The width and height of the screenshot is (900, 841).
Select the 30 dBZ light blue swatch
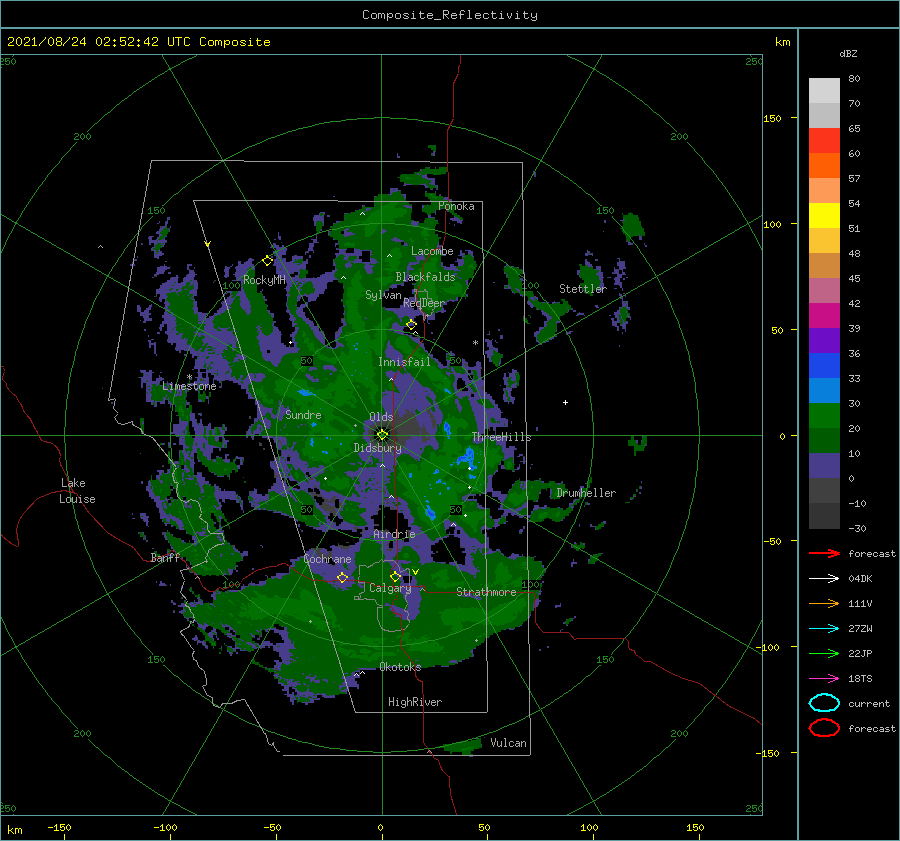[x=824, y=390]
